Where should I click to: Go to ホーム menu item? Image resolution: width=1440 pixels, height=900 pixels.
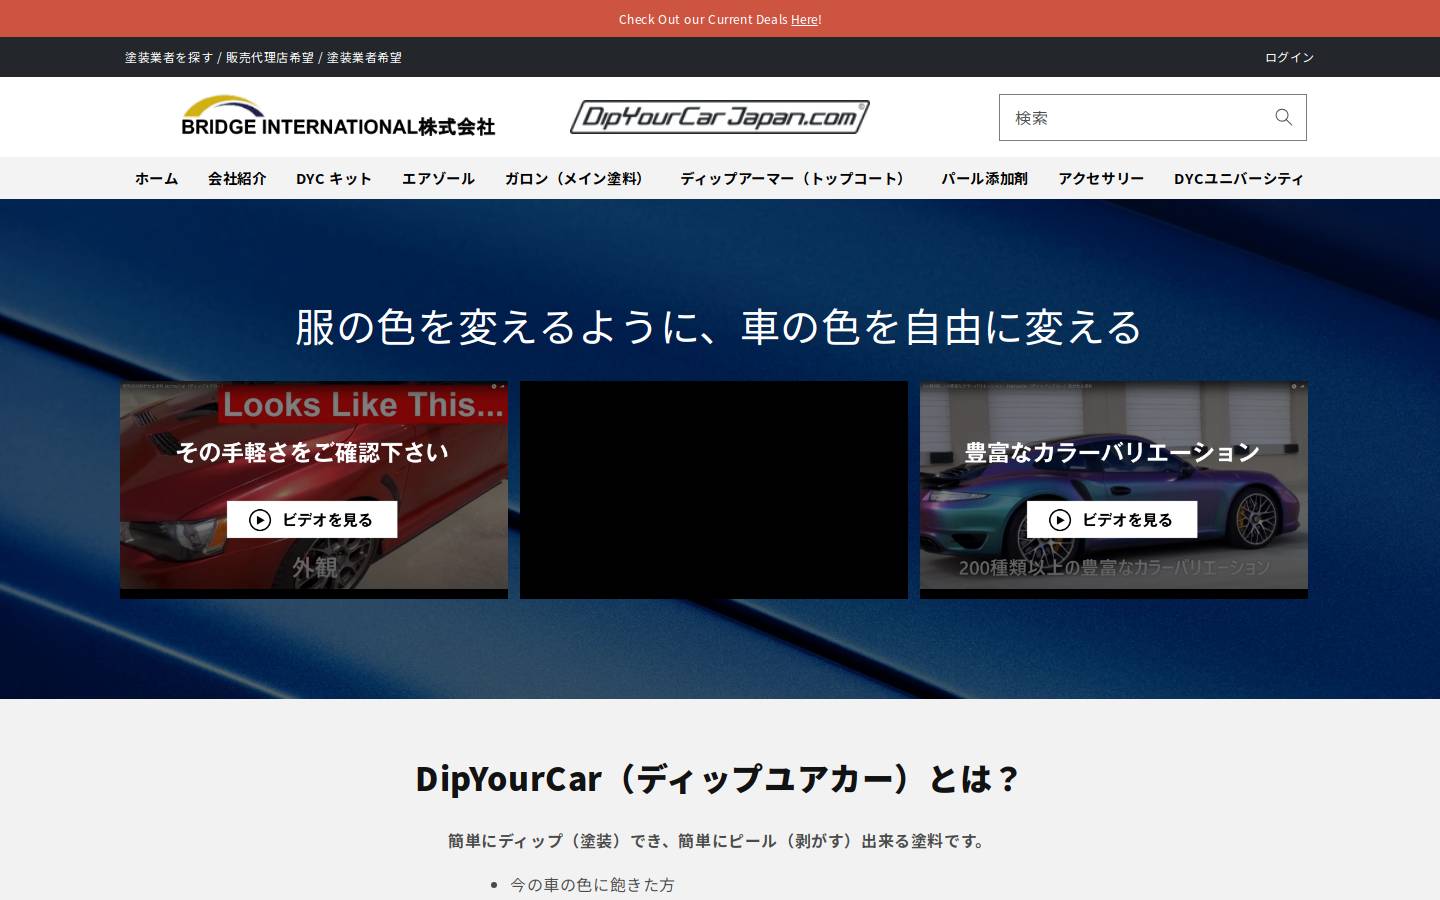[x=156, y=178]
